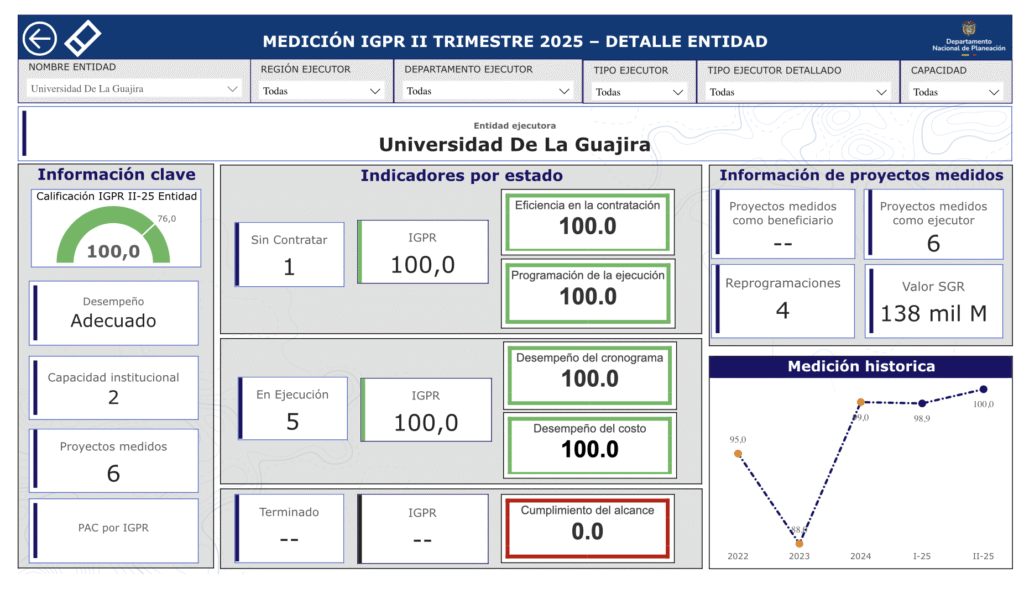Select the II-25 point on Medición historica chart
The width and height of the screenshot is (1024, 589).
tap(983, 388)
